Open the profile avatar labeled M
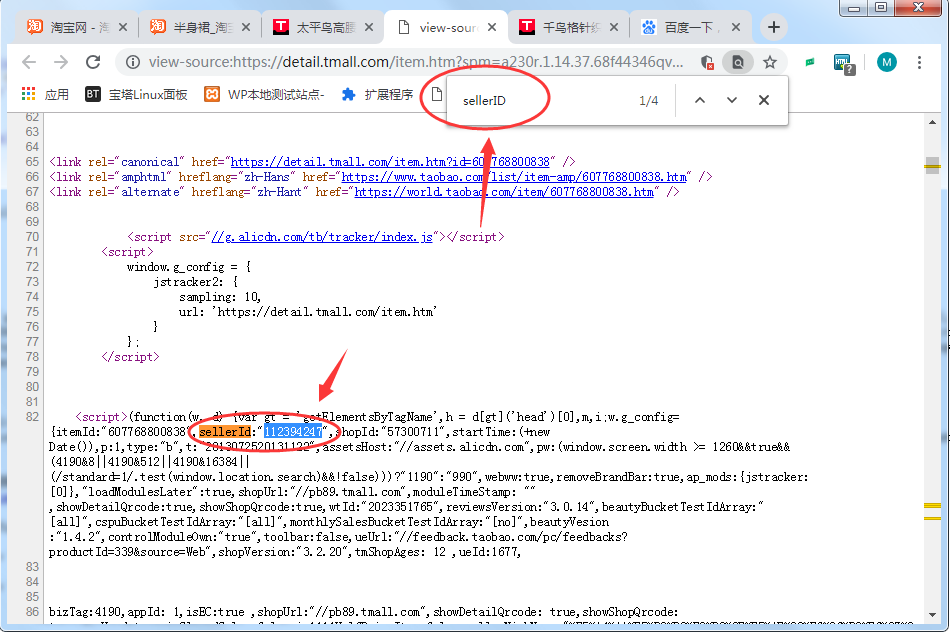The width and height of the screenshot is (950, 632). click(x=886, y=62)
